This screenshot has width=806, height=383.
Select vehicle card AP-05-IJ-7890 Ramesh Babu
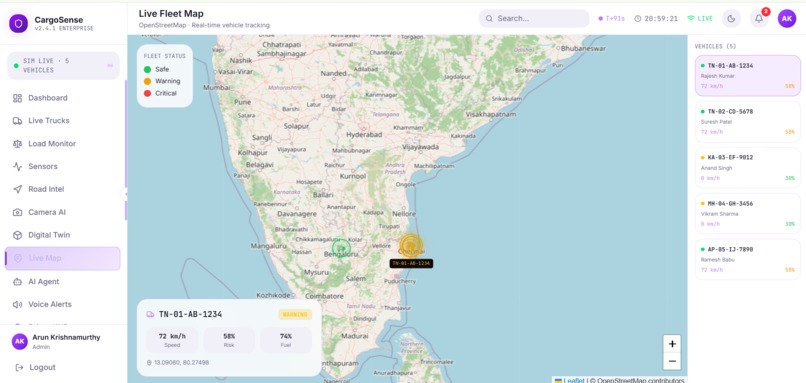click(747, 259)
